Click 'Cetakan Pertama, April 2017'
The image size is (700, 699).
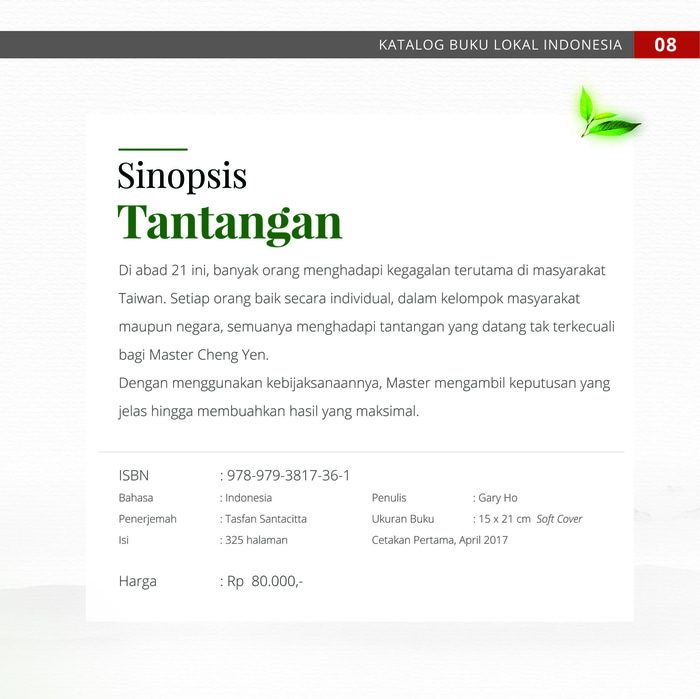pos(440,540)
